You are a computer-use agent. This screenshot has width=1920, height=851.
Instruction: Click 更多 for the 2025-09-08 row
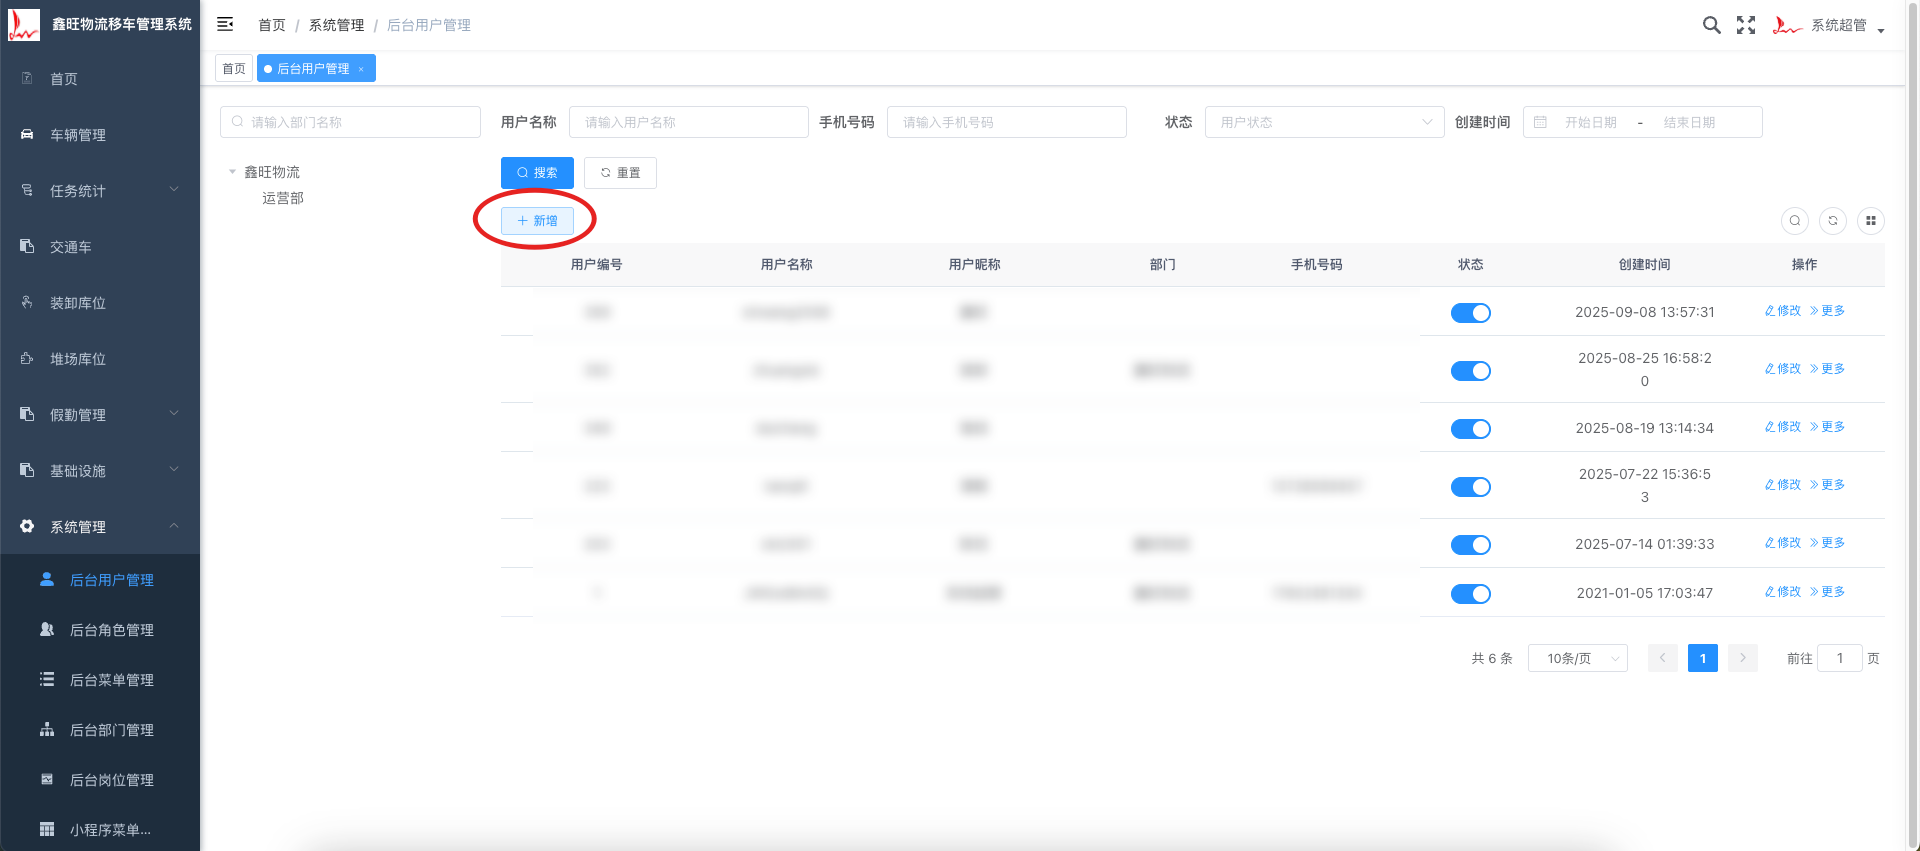click(x=1827, y=311)
